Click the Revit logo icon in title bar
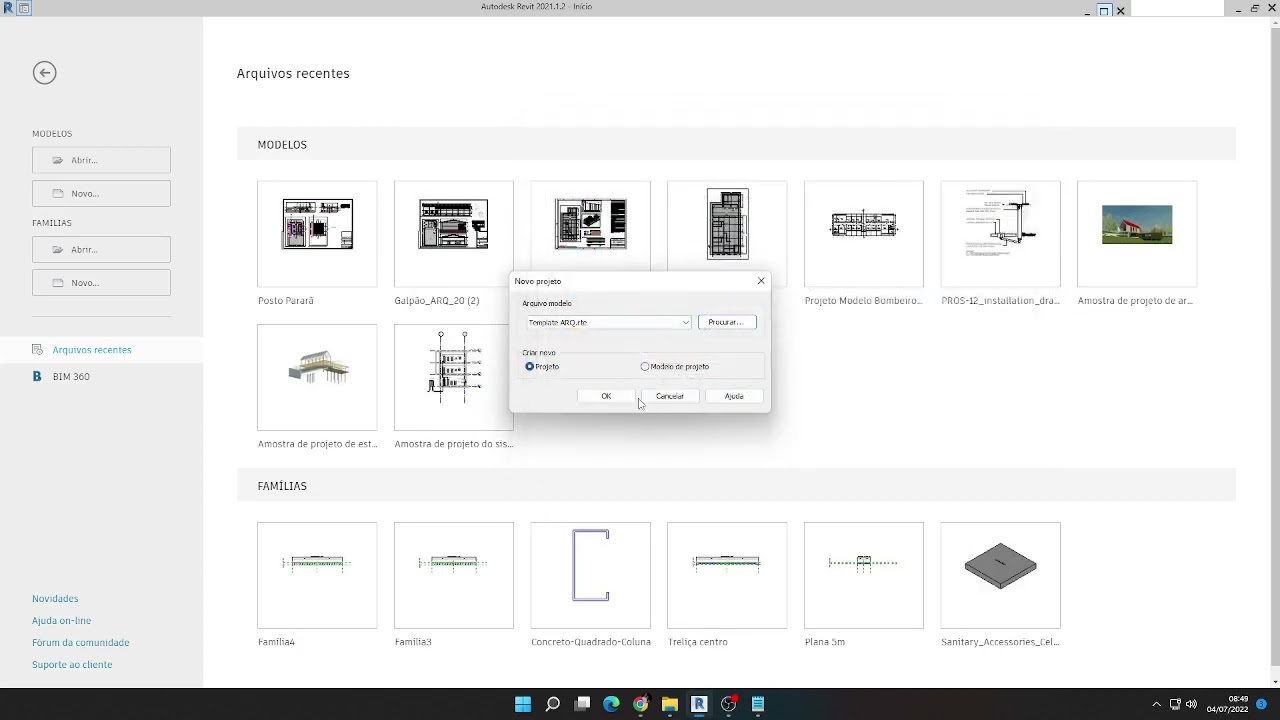This screenshot has width=1280, height=720. pyautogui.click(x=8, y=8)
